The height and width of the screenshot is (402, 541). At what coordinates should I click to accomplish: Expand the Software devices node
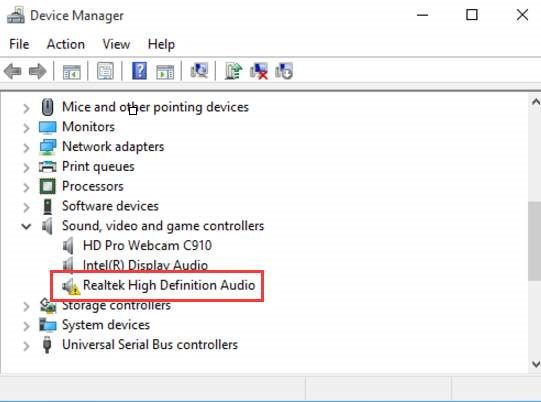(x=26, y=207)
